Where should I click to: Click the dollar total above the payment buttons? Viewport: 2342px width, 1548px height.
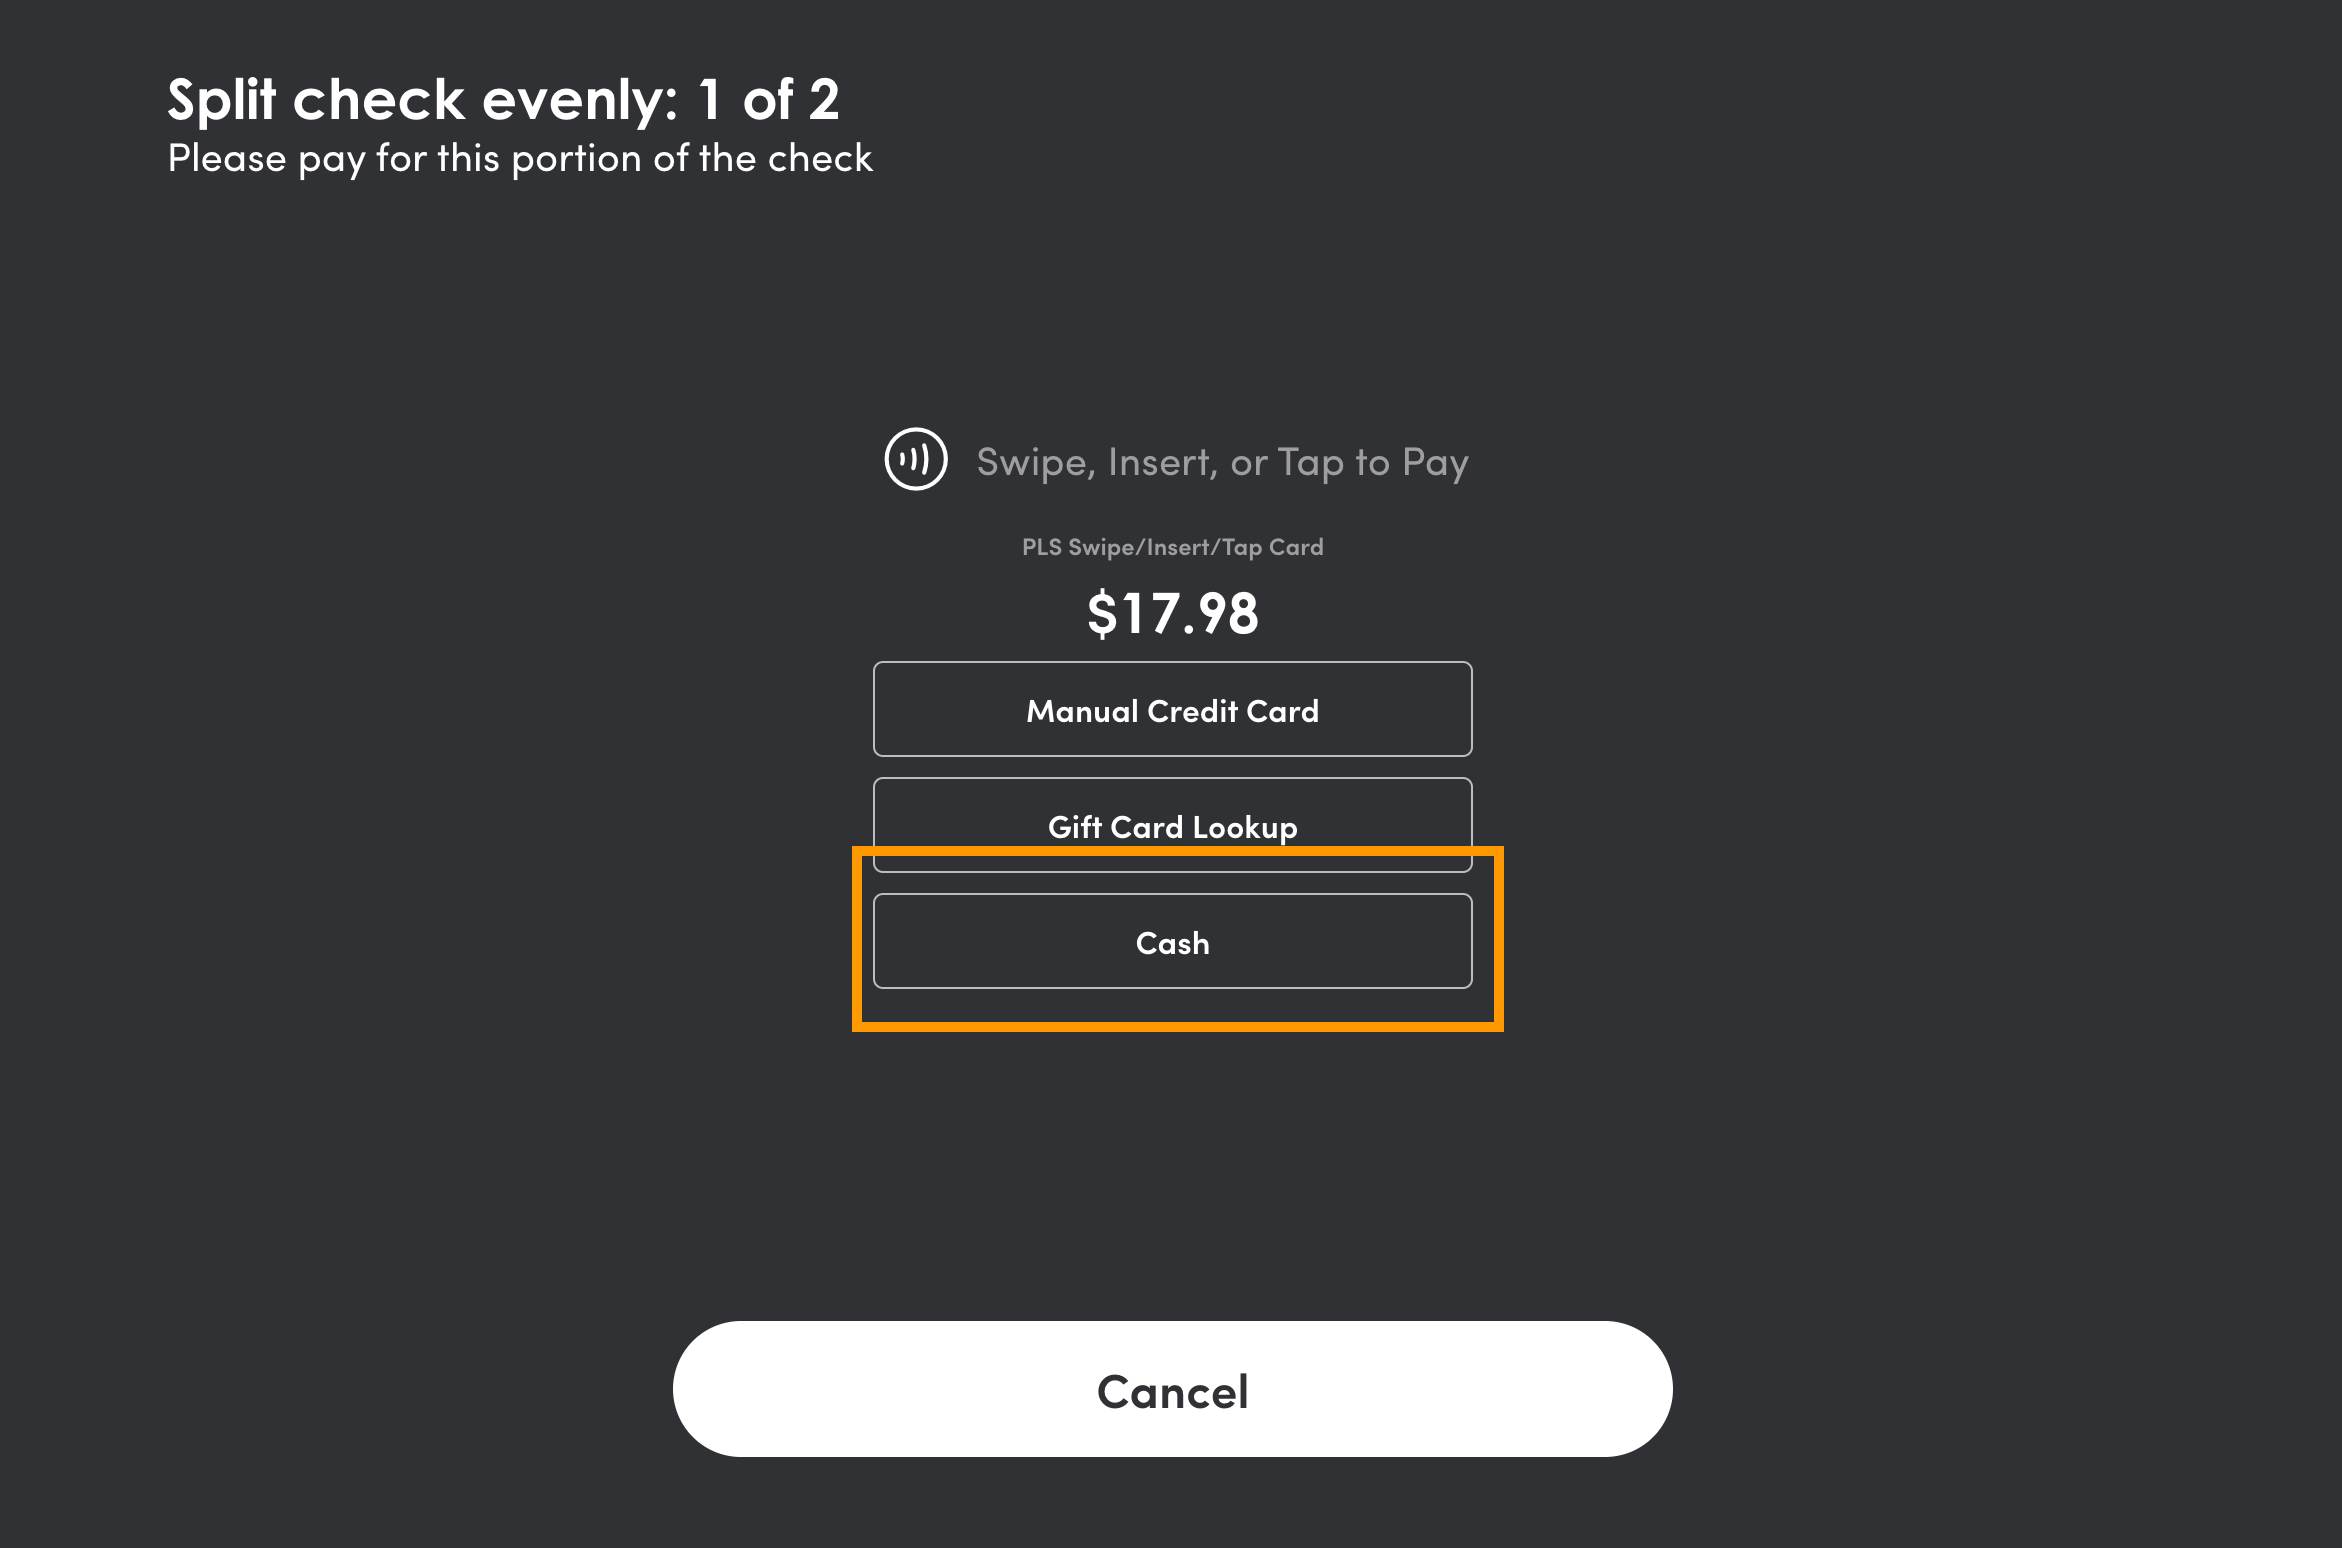pos(1172,613)
